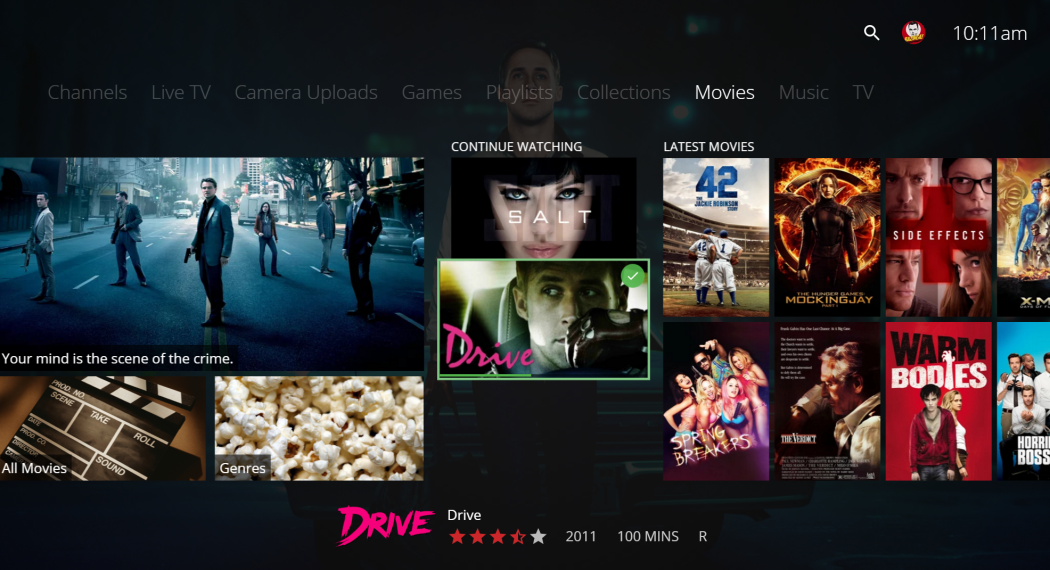Open the search magnifier icon
Screen dimensions: 1050x570
coord(871,33)
